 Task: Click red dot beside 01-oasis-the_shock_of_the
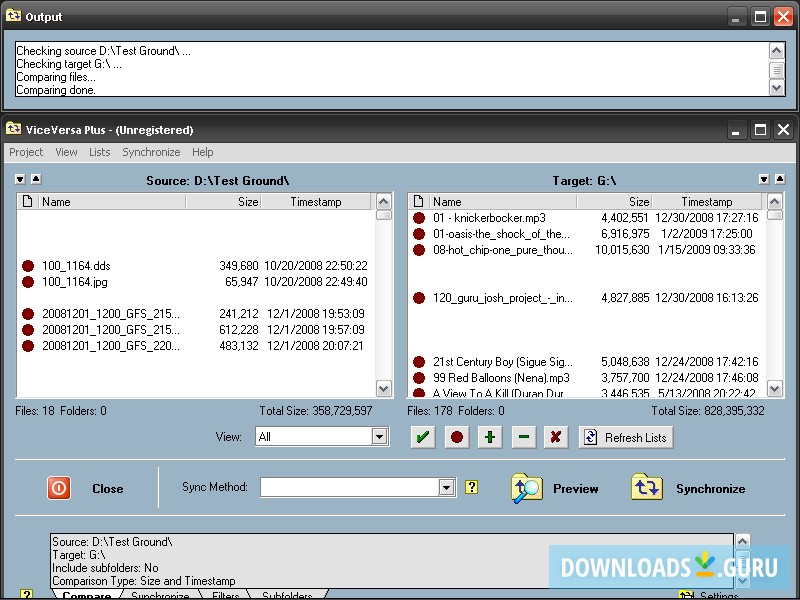(419, 234)
